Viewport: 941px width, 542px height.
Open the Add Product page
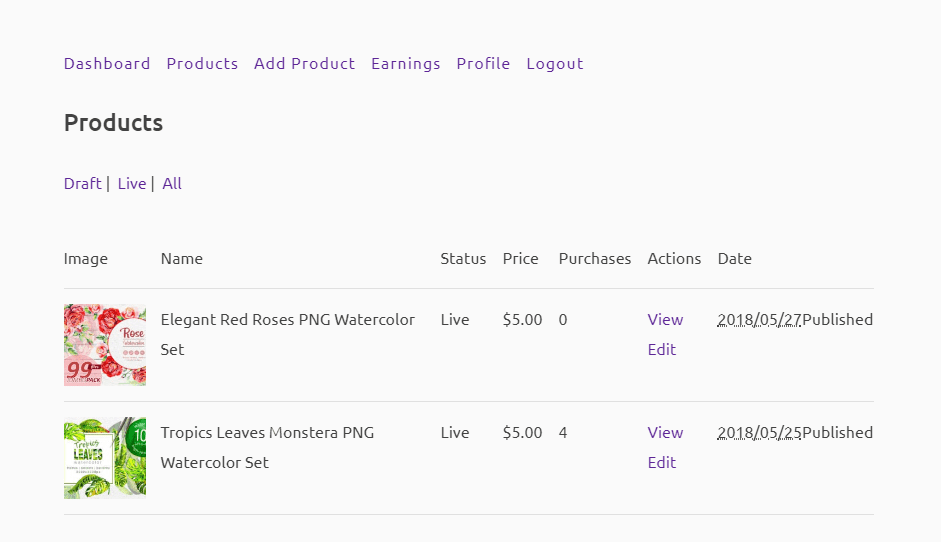click(x=304, y=64)
